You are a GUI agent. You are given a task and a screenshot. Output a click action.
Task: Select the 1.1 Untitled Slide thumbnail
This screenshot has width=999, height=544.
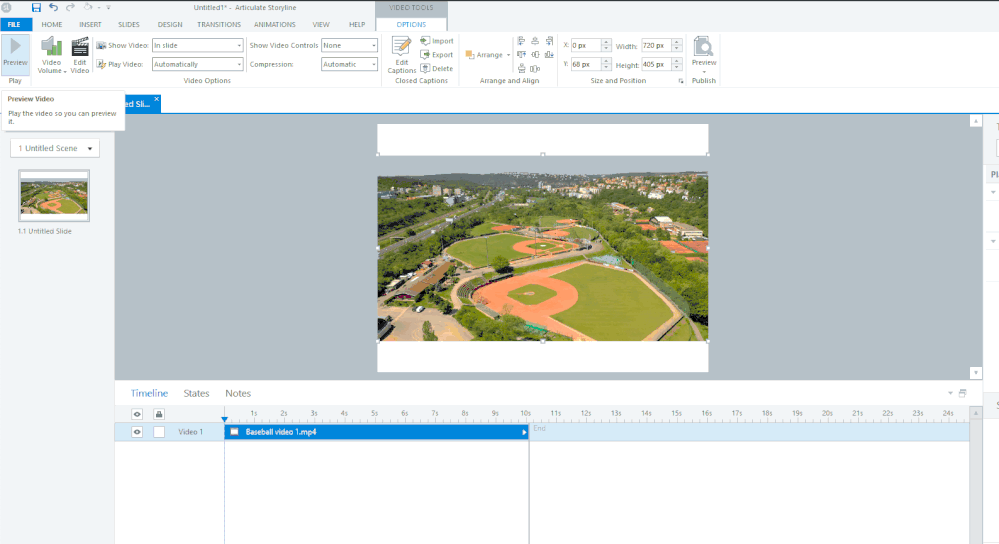pos(54,196)
